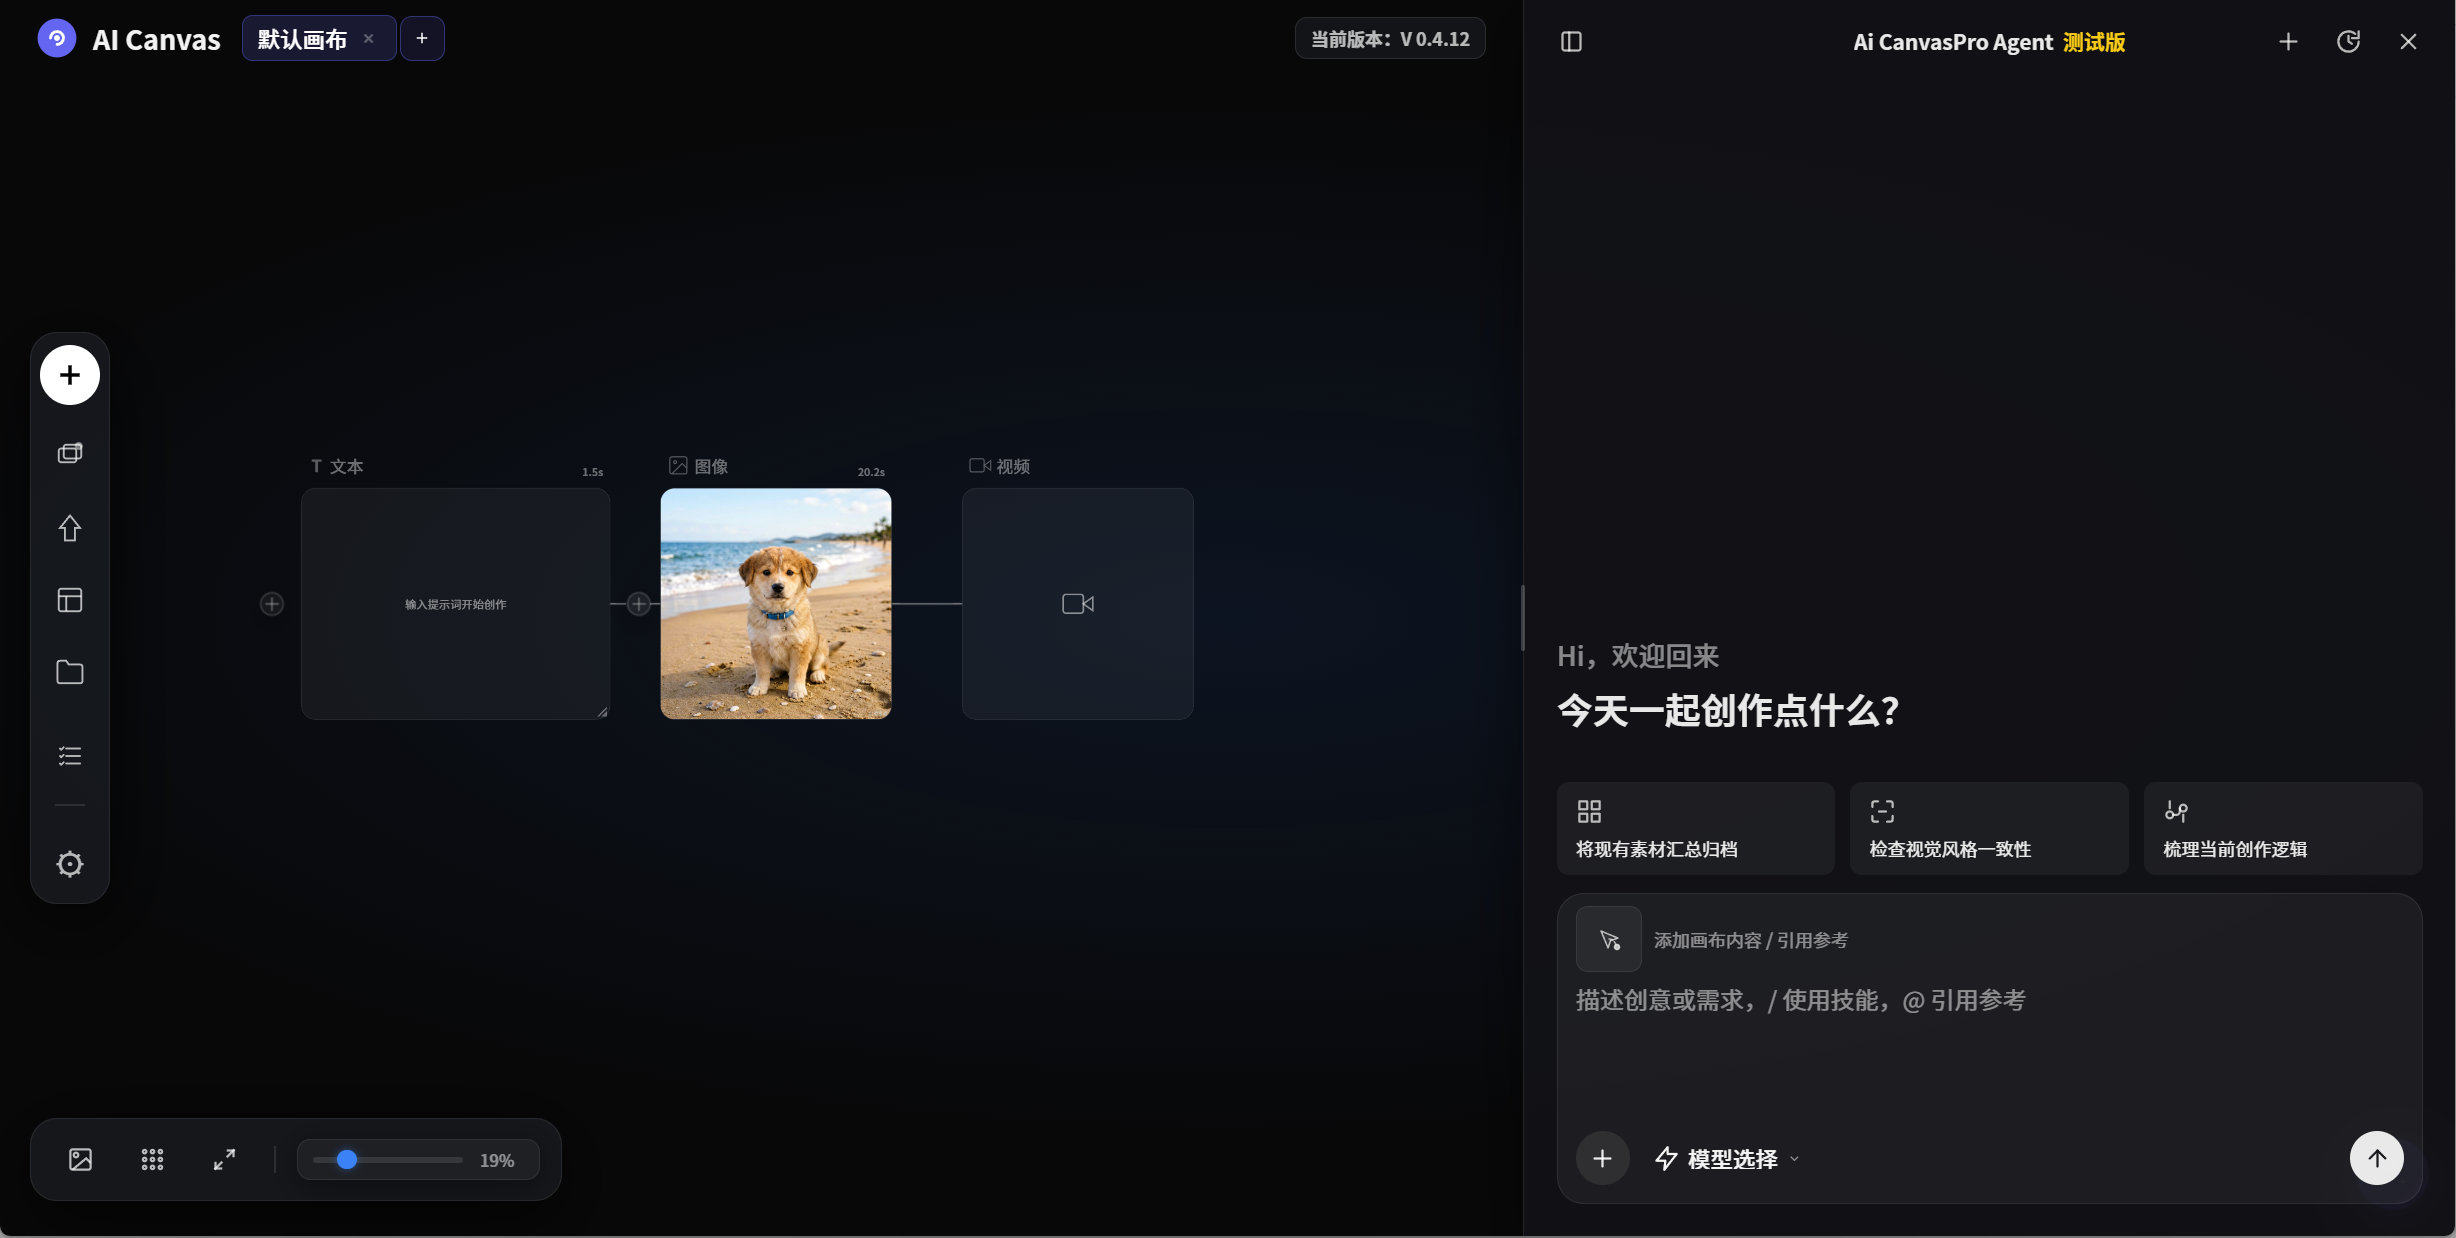Screen dimensions: 2456x1238
Task: Open the settings icon in the sidebar
Action: click(70, 864)
